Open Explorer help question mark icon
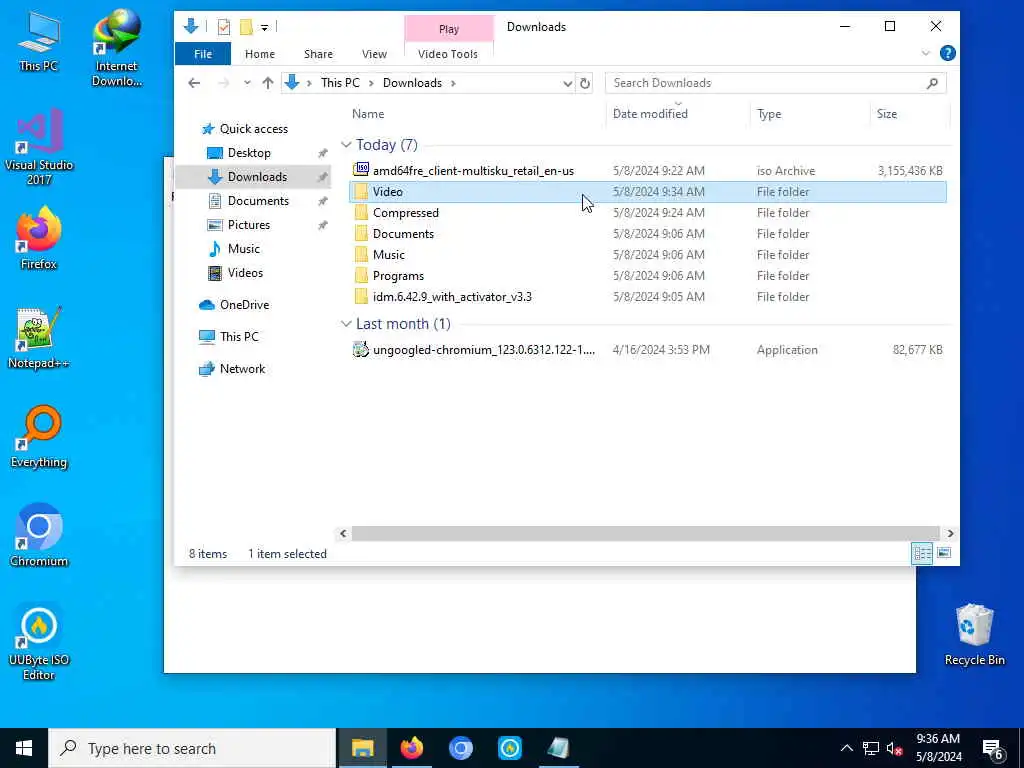Image resolution: width=1024 pixels, height=768 pixels. 947,54
